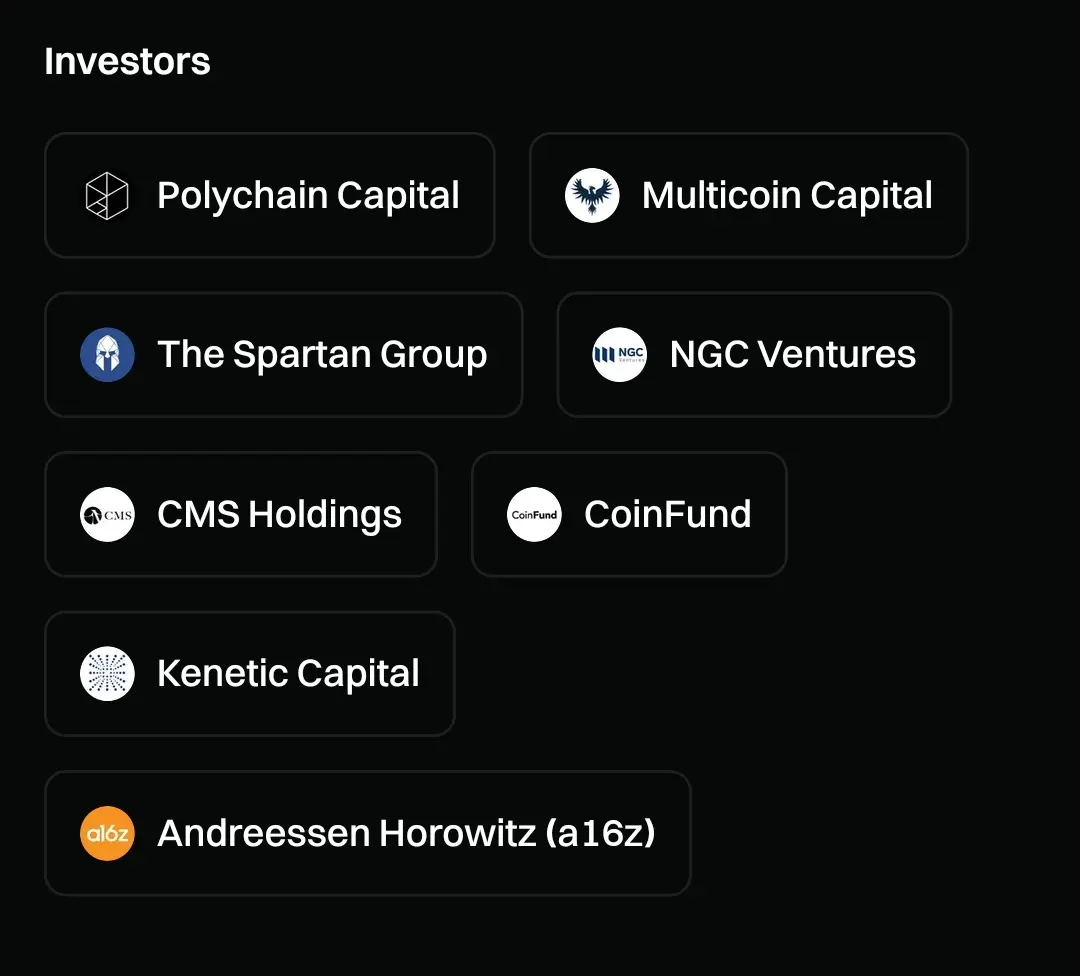1080x976 pixels.
Task: Click the CMS Holdings round logo
Action: pyautogui.click(x=107, y=514)
